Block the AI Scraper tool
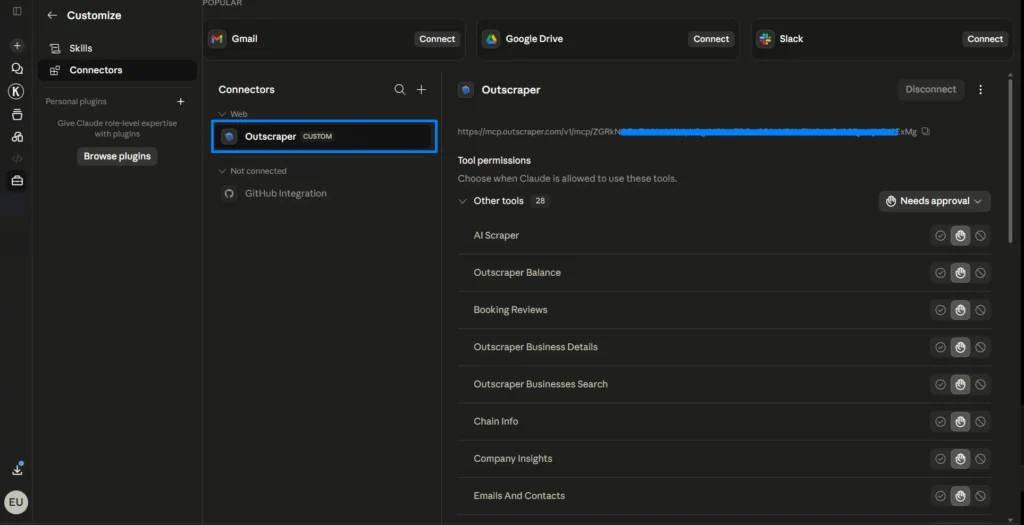Image resolution: width=1024 pixels, height=525 pixels. (980, 236)
